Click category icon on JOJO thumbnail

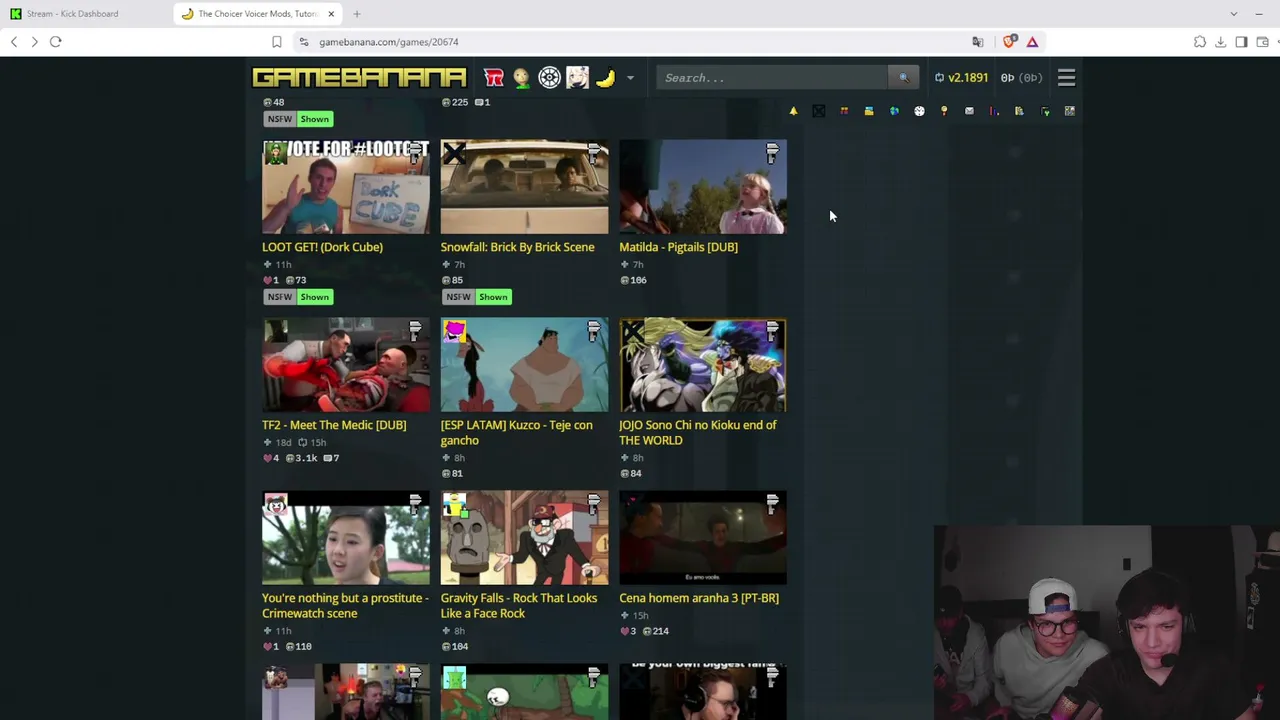click(772, 331)
